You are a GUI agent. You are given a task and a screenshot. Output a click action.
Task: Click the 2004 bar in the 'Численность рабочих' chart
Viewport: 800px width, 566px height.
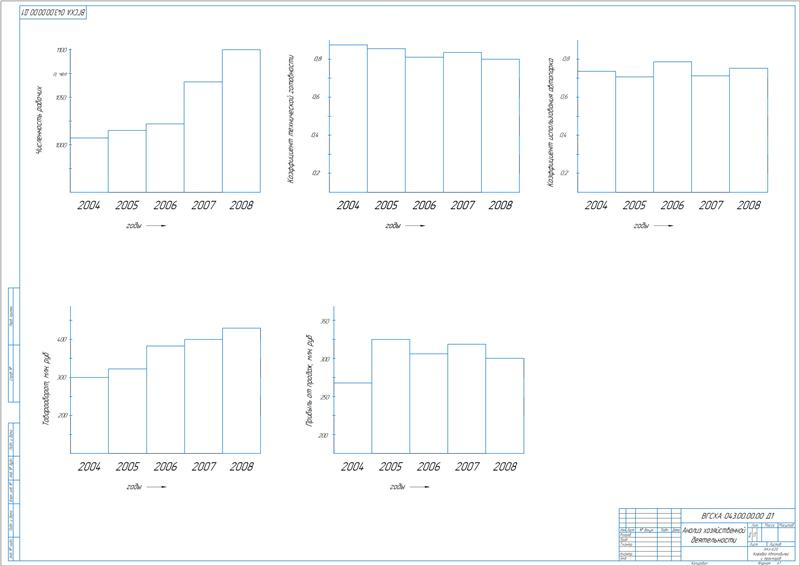click(89, 165)
